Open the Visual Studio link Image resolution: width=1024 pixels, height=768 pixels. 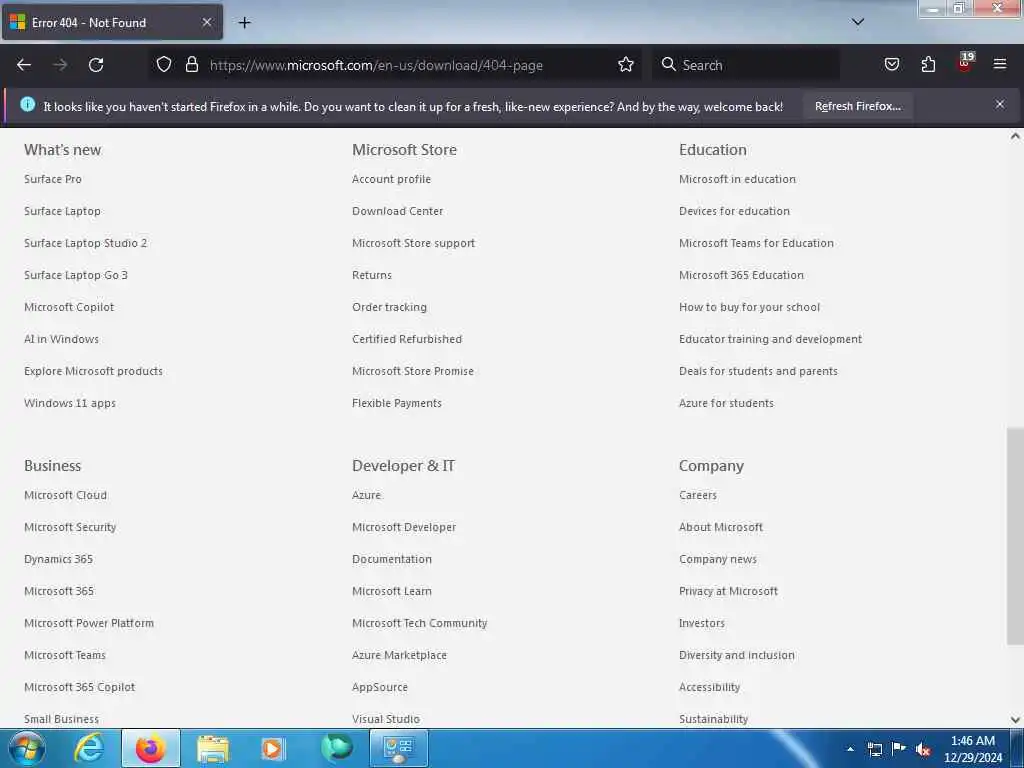point(386,719)
